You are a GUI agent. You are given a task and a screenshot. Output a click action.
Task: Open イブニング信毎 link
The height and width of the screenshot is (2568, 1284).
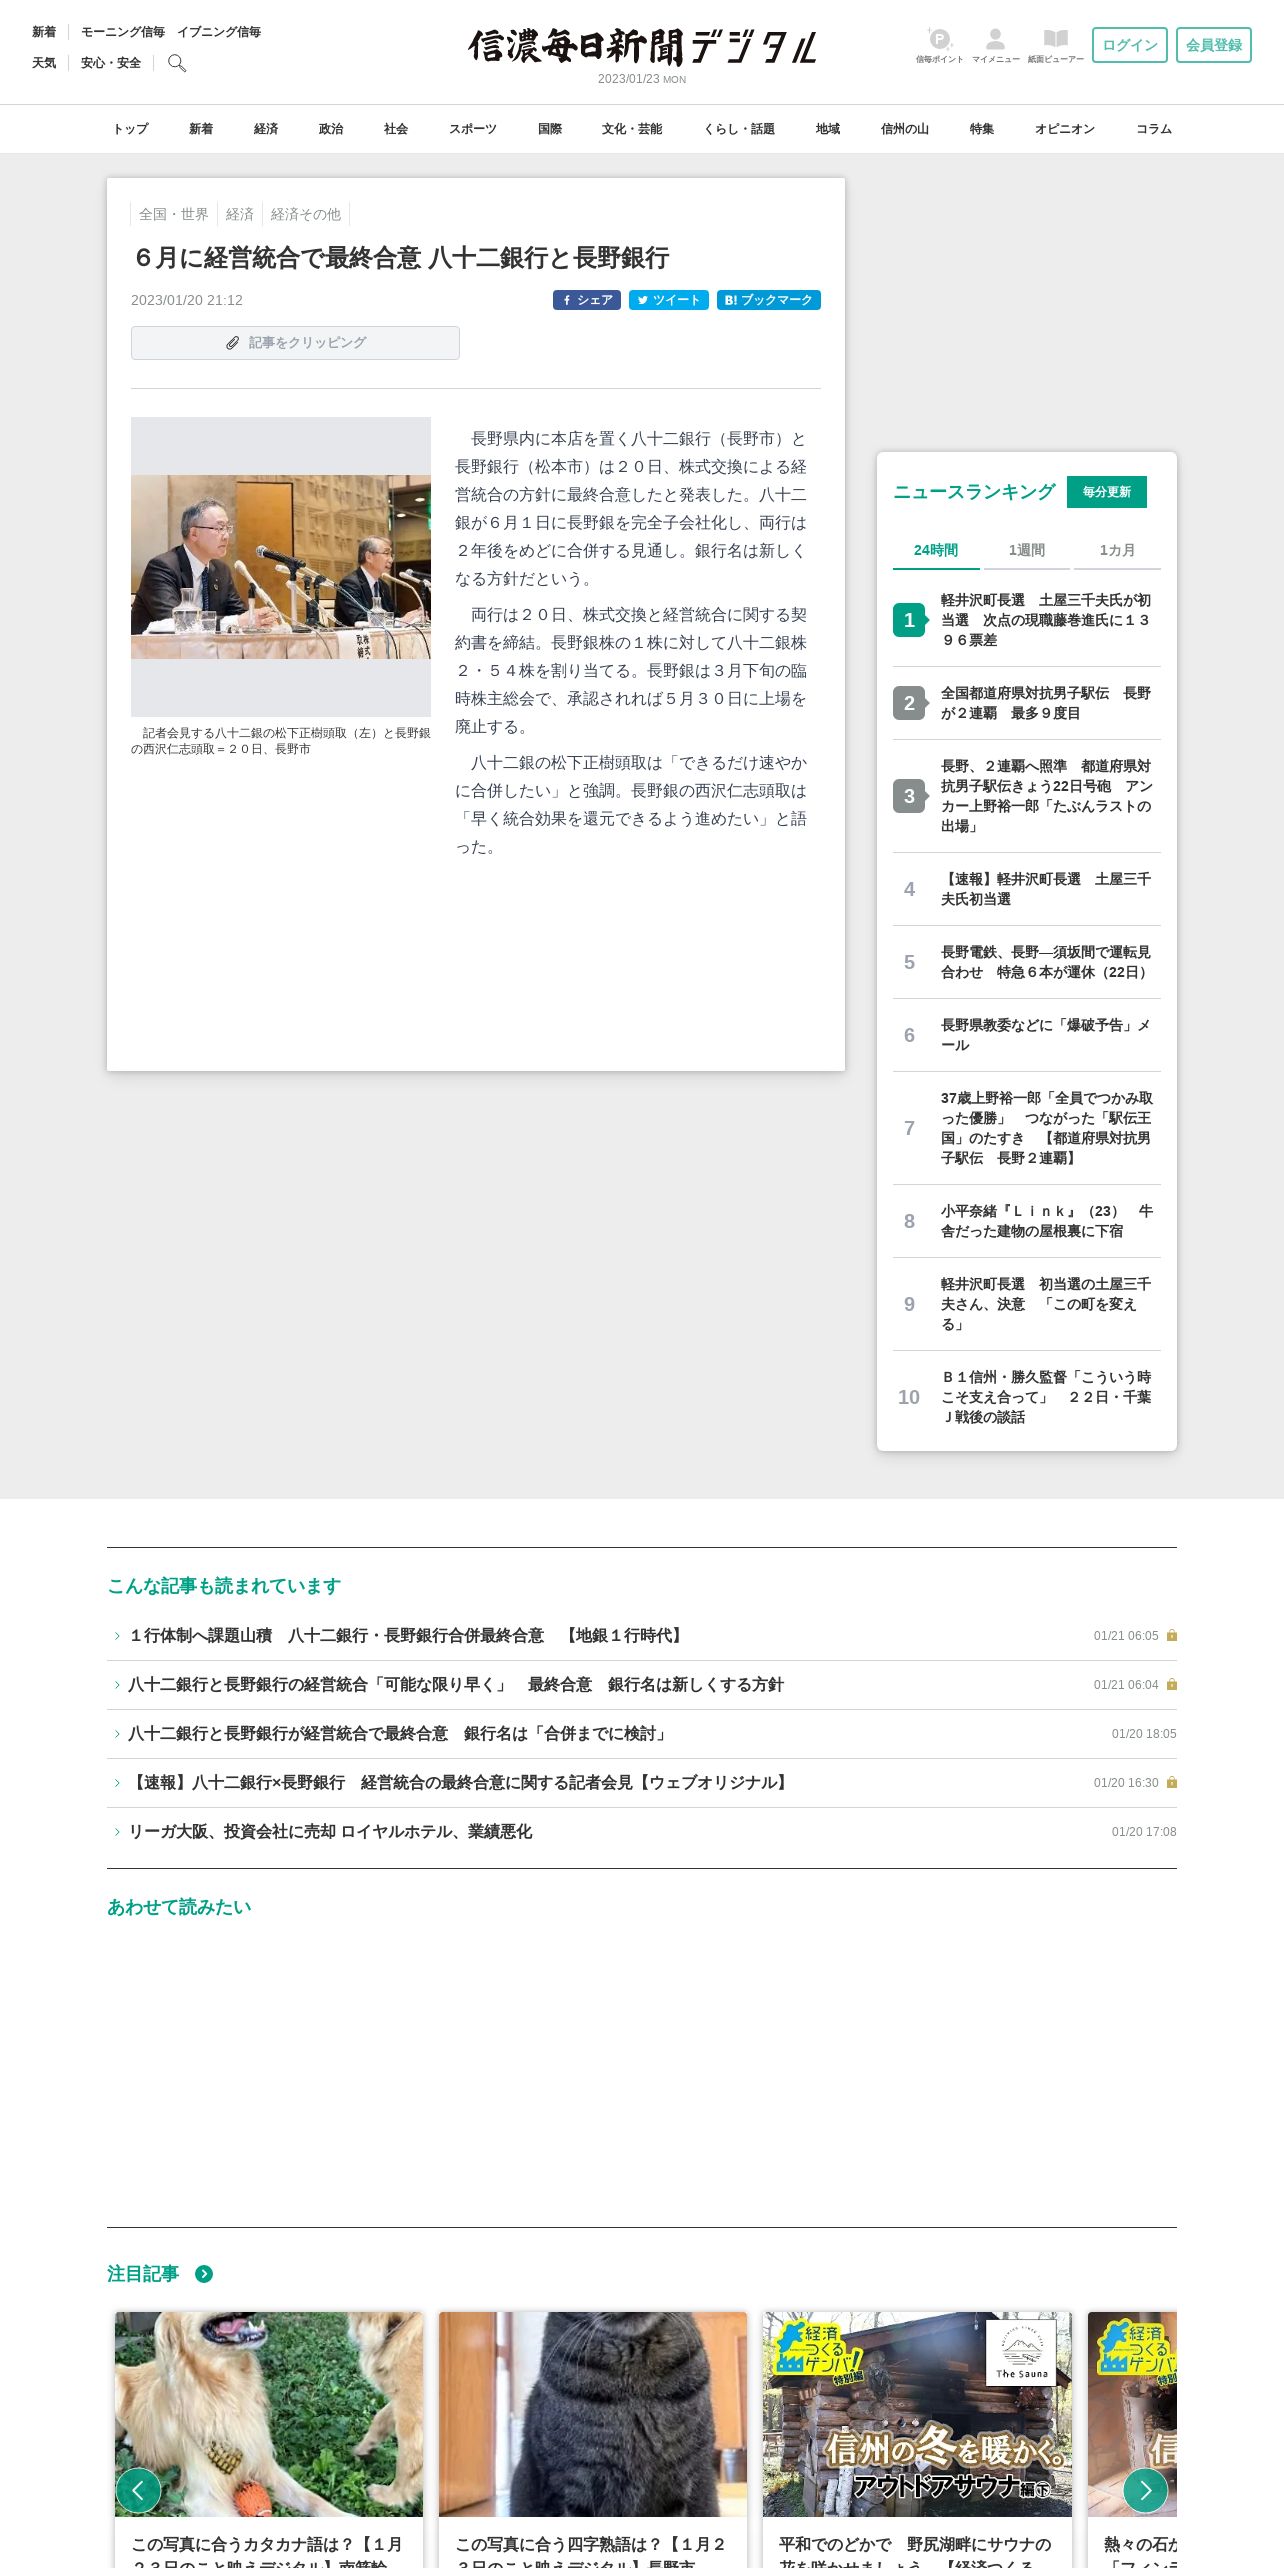[219, 32]
